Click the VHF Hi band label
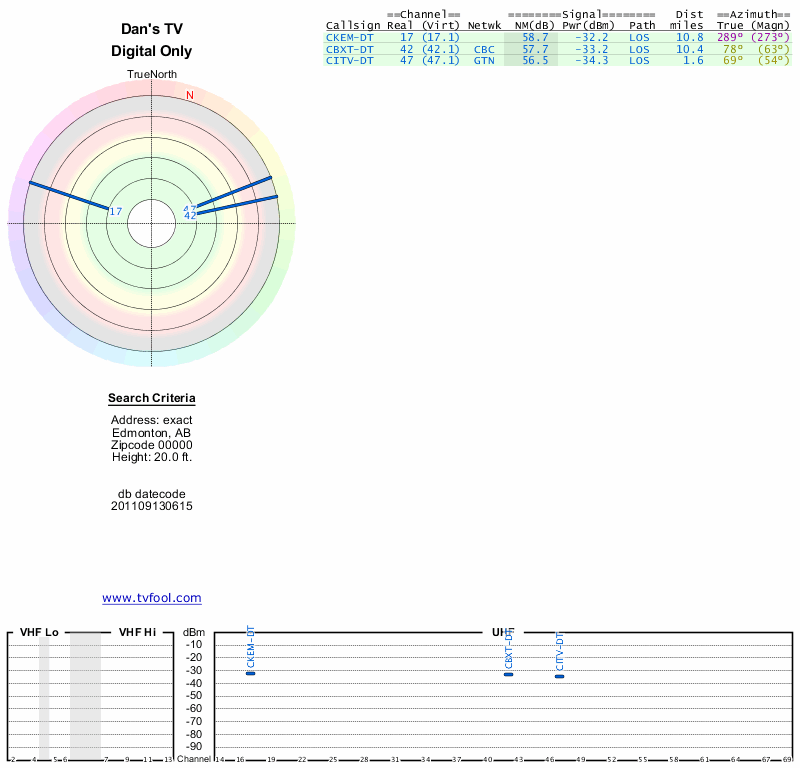Screen dimensions: 800x768 137,632
